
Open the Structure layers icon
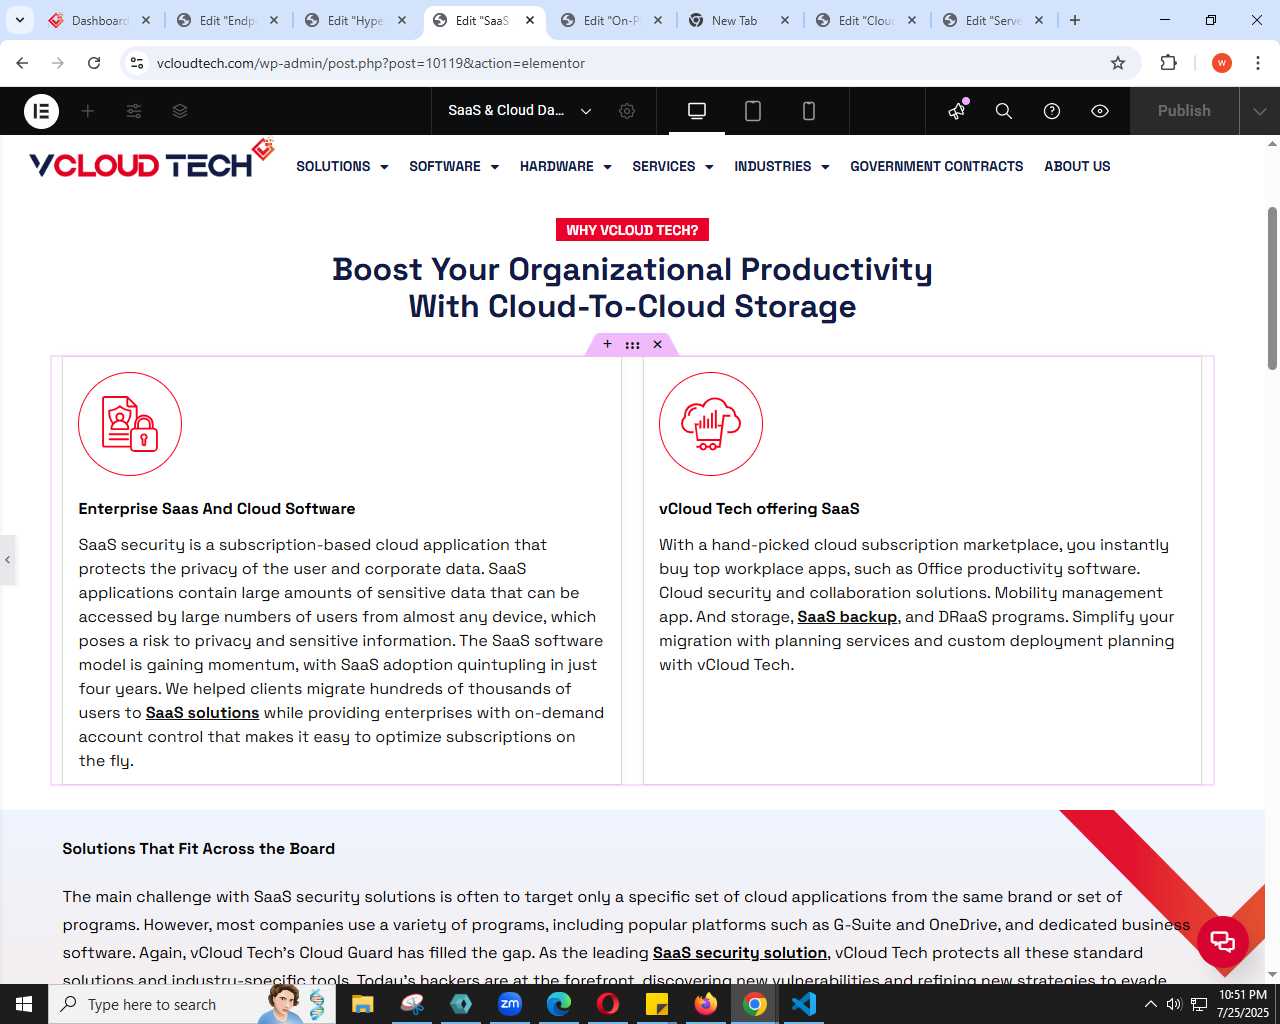(x=180, y=111)
